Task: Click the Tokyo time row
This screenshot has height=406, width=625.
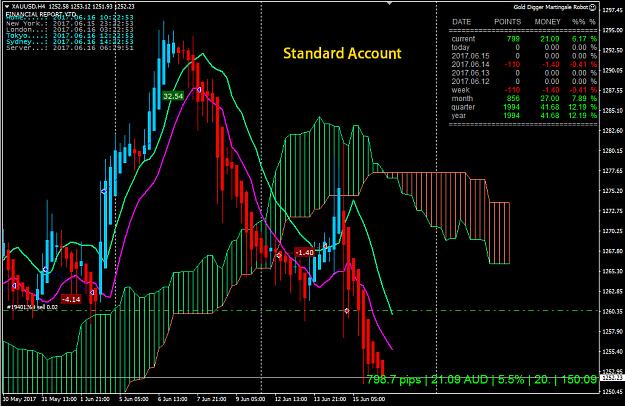Action: 70,35
